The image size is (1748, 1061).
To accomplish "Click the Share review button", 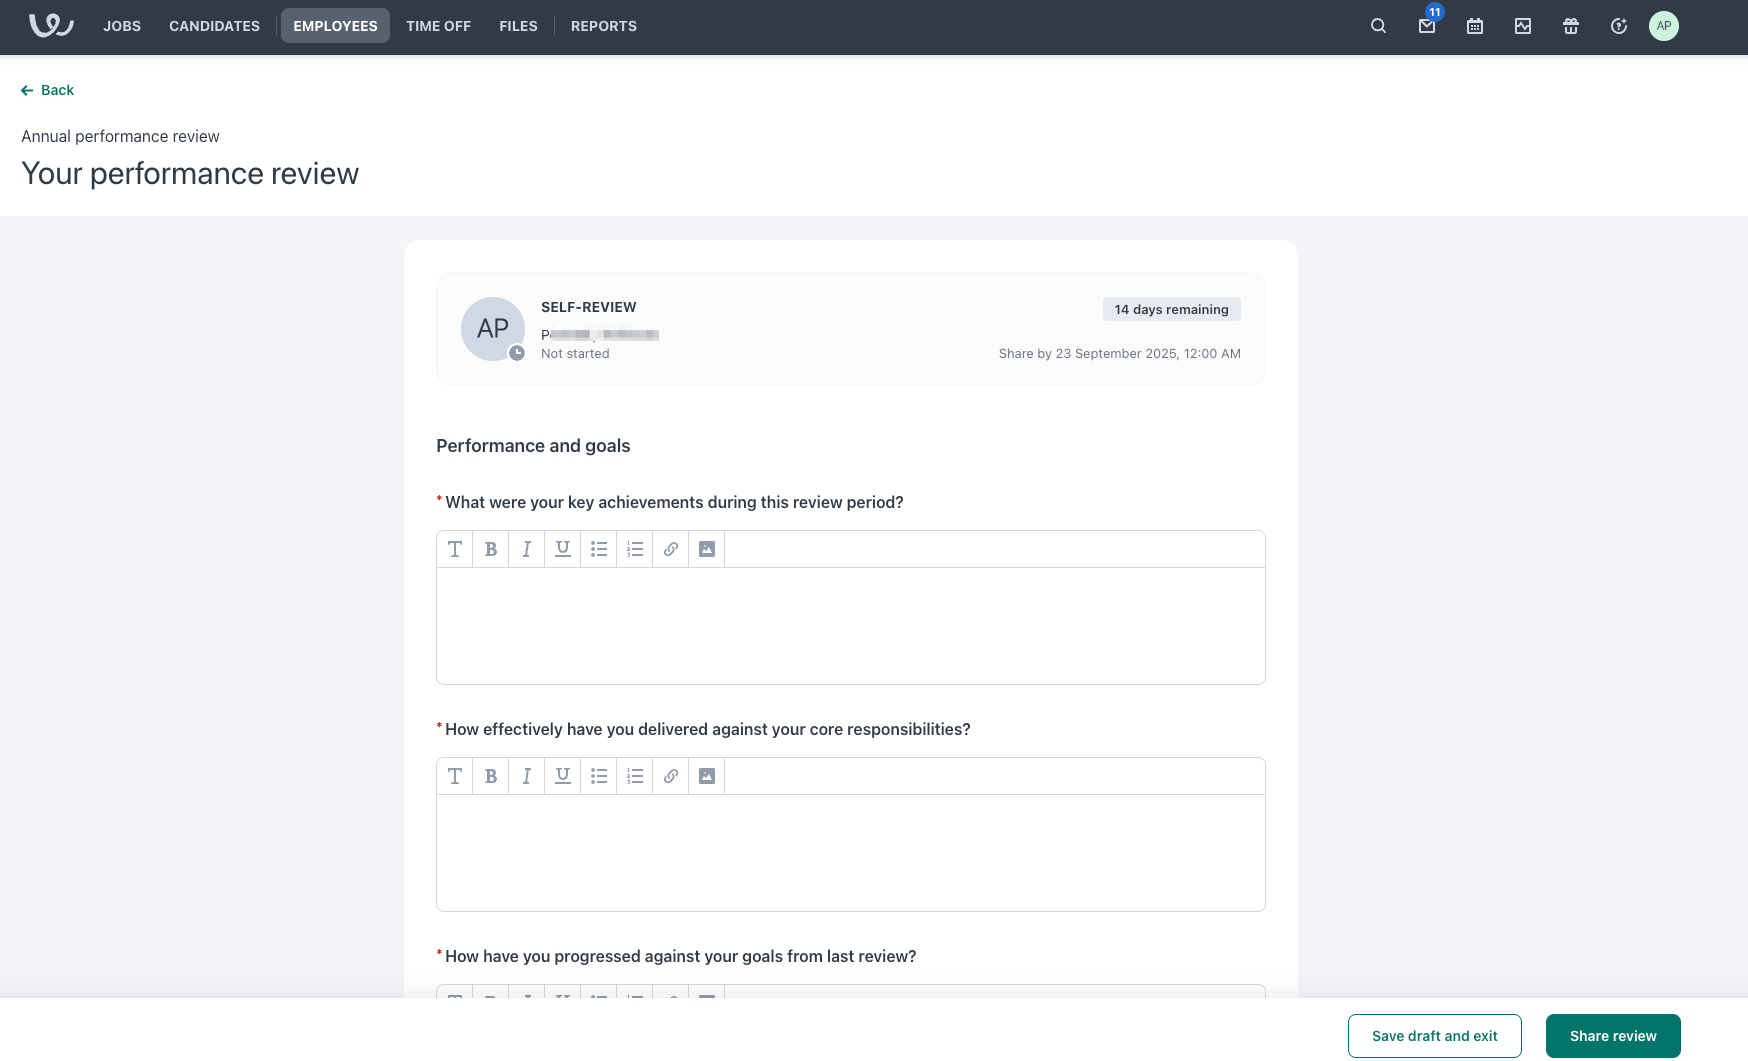I will (1613, 1036).
